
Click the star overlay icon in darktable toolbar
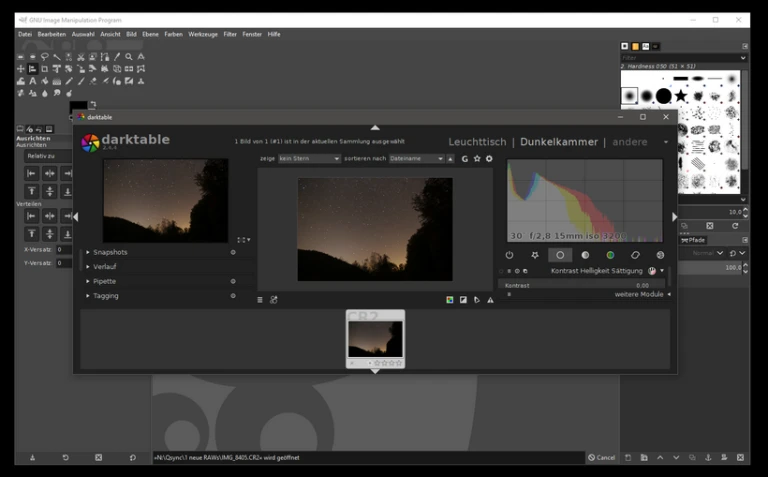coord(477,159)
